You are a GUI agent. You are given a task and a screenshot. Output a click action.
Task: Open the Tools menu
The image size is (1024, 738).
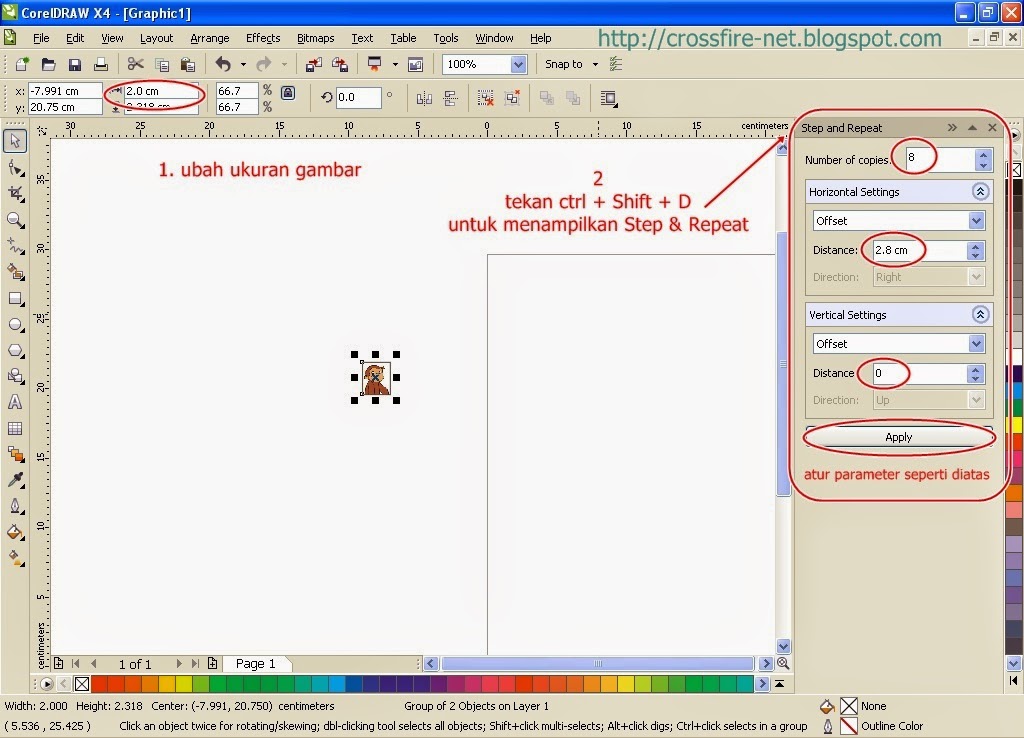pos(445,38)
